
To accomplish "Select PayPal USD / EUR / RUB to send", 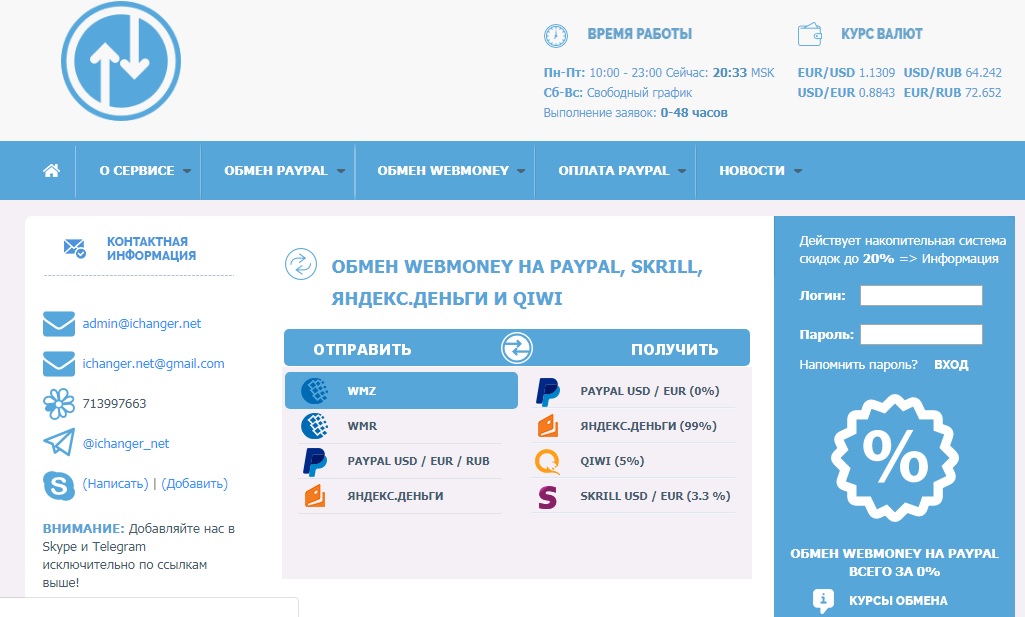I will click(x=400, y=461).
